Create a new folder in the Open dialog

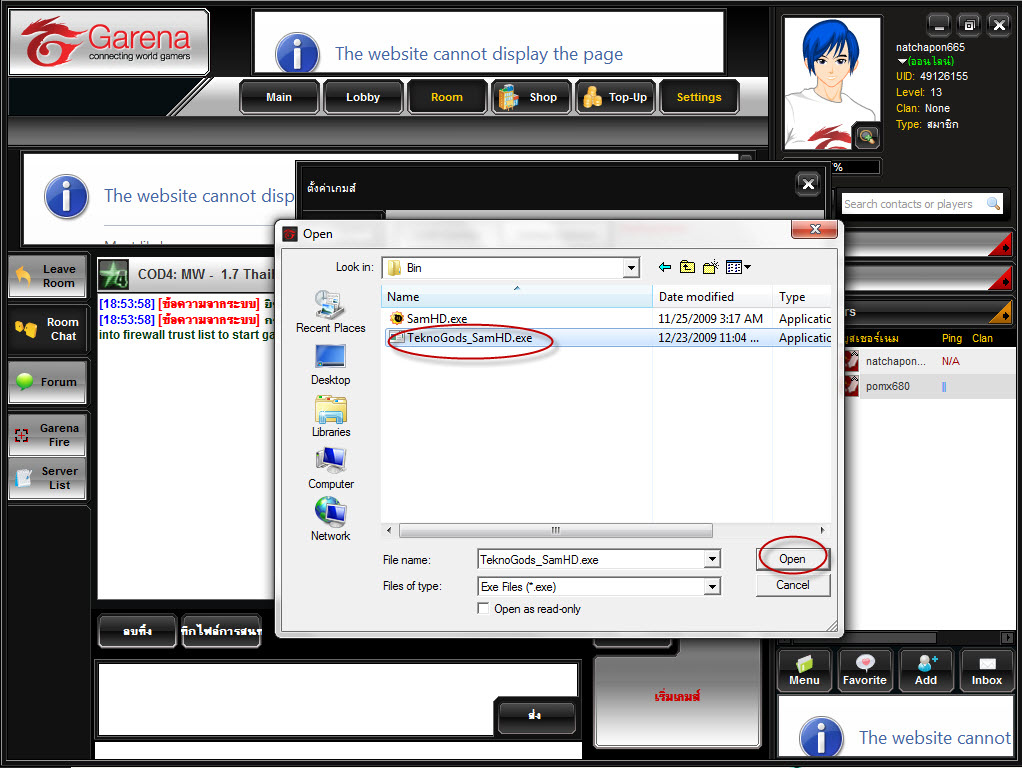(x=710, y=267)
